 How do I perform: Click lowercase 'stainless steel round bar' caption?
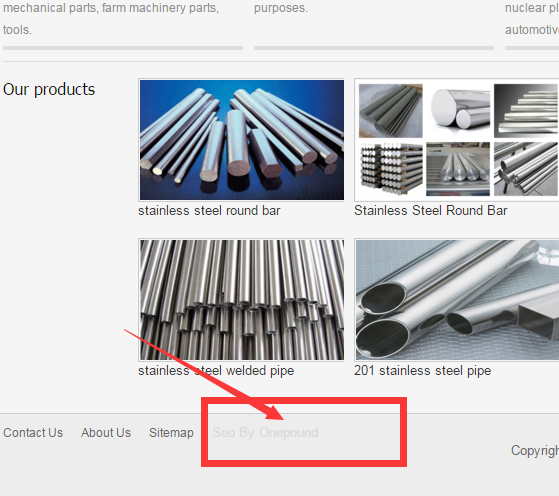(x=209, y=210)
